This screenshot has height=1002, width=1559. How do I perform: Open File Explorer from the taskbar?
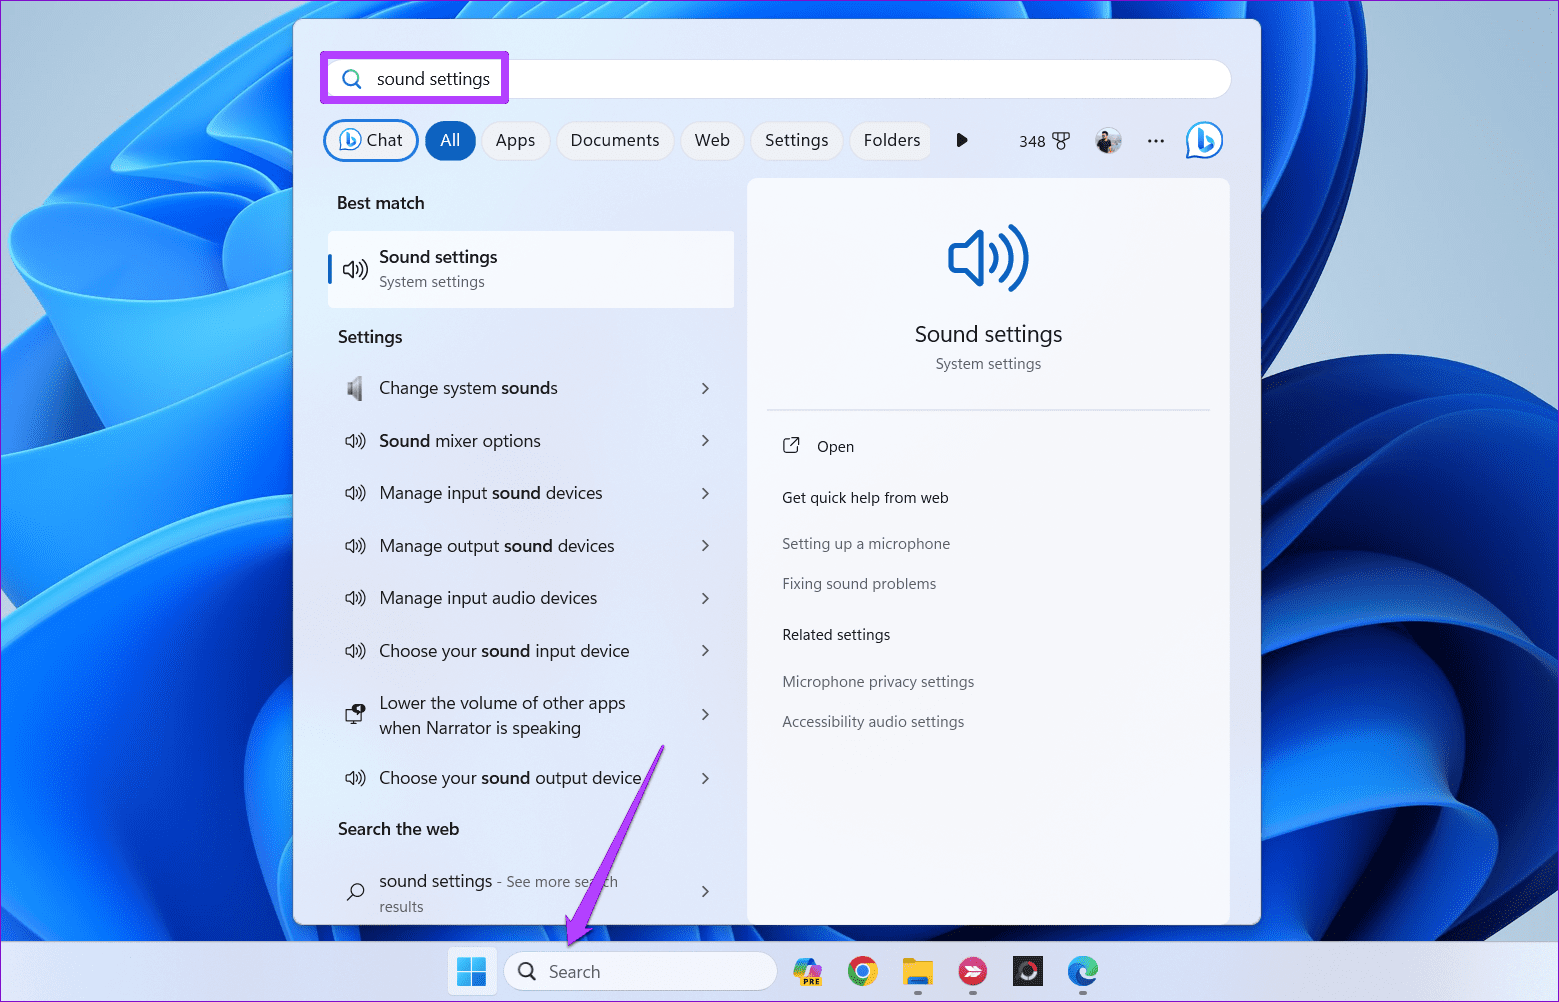click(x=917, y=971)
